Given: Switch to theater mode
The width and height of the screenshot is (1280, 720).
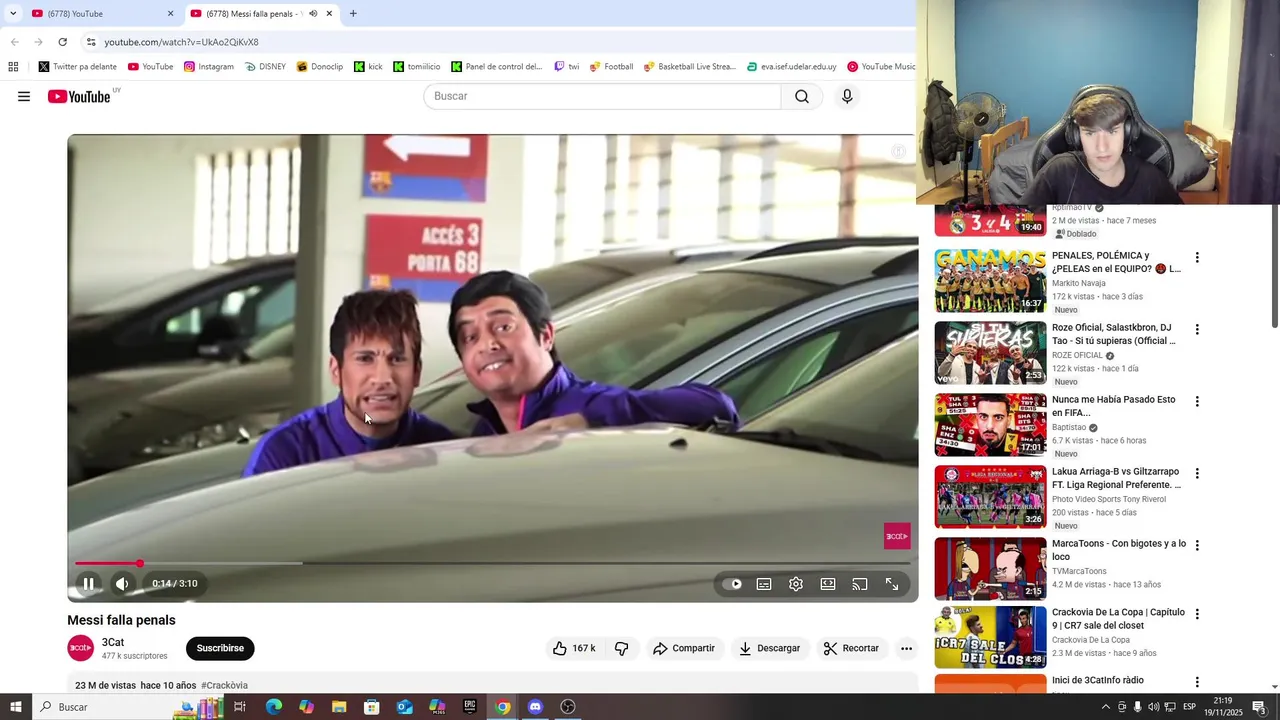Looking at the screenshot, I should 828,584.
